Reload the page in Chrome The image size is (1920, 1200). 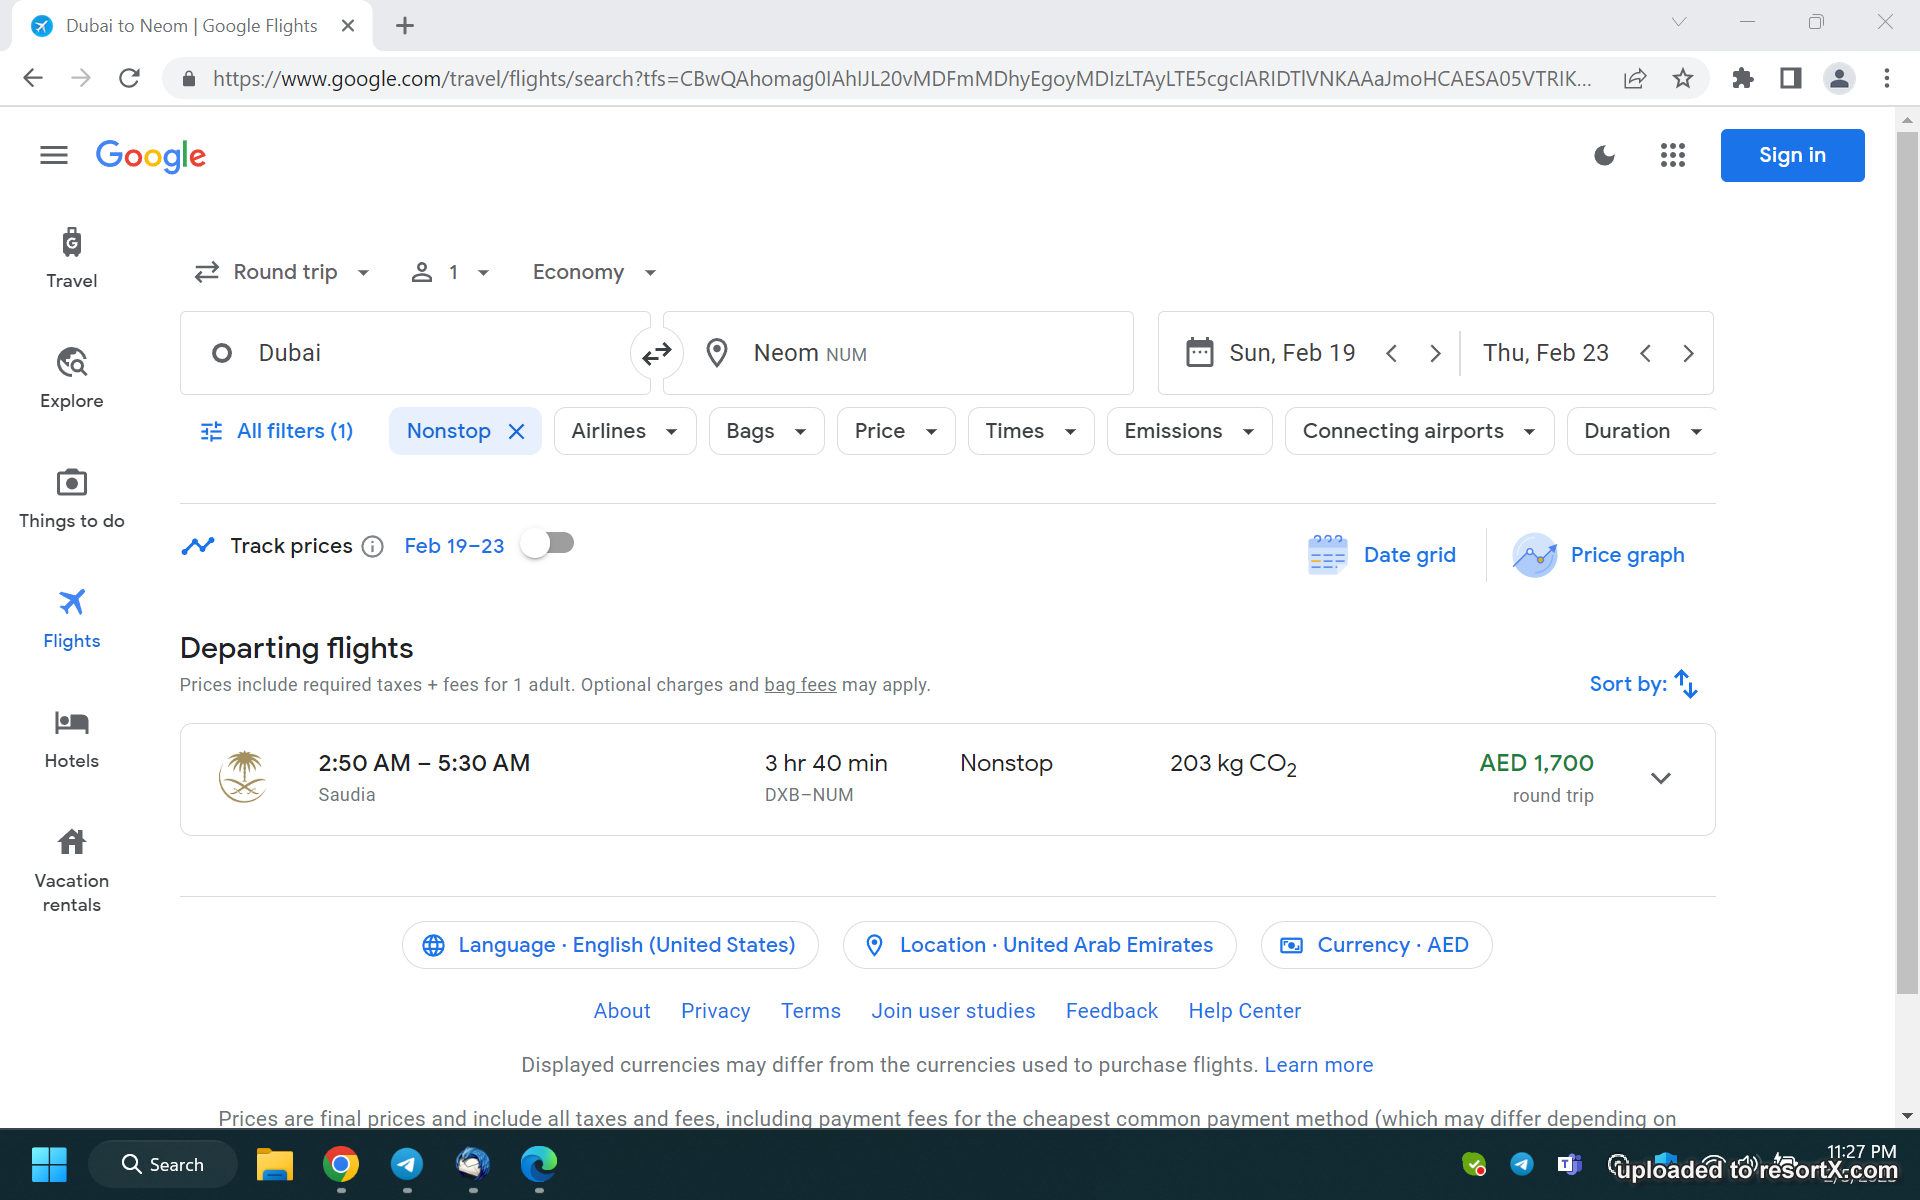129,78
